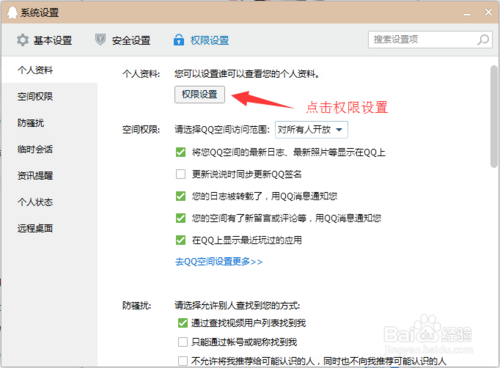Uncheck 将您QQ空间的最新日志、最新照片等显示在QQ上
The width and height of the screenshot is (500, 368).
click(x=181, y=152)
